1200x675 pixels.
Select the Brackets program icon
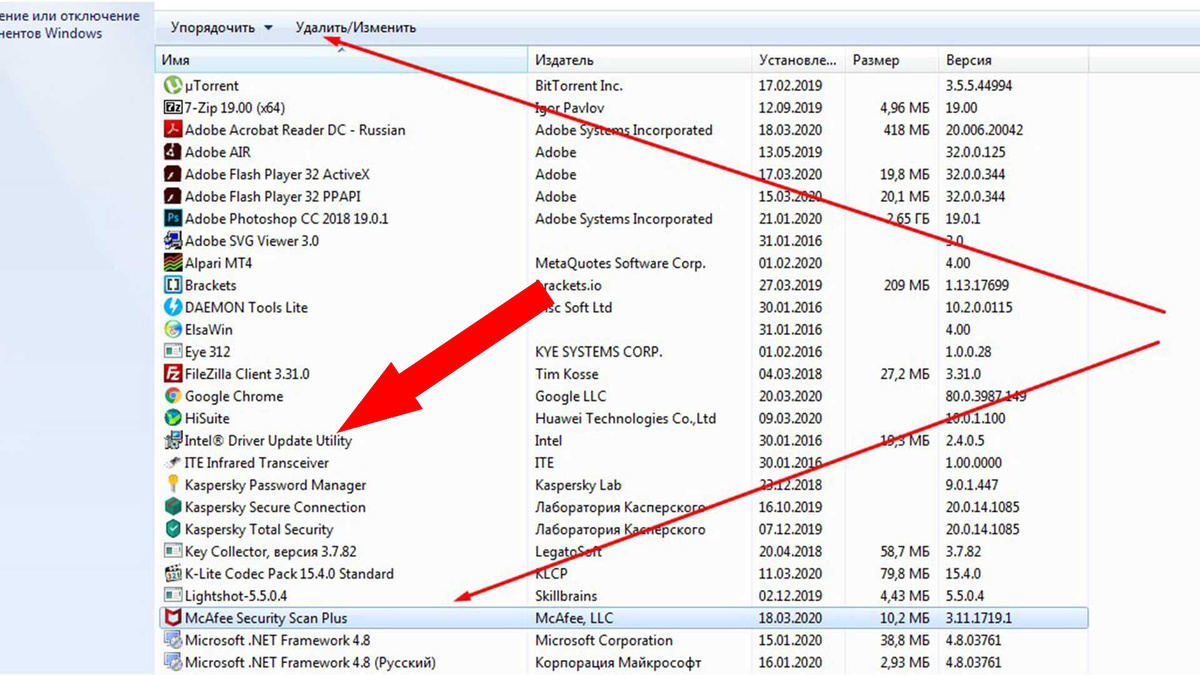172,285
